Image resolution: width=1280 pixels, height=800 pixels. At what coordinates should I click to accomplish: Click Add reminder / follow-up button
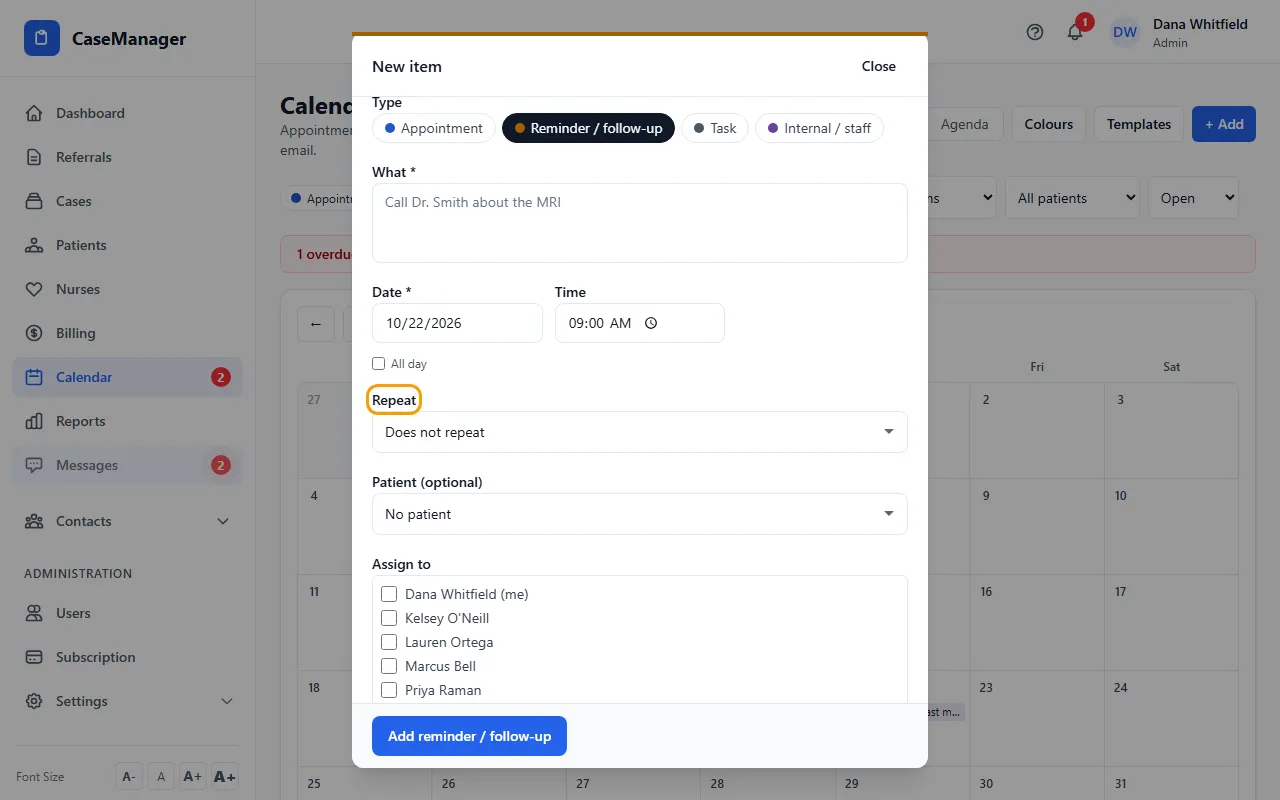tap(469, 736)
